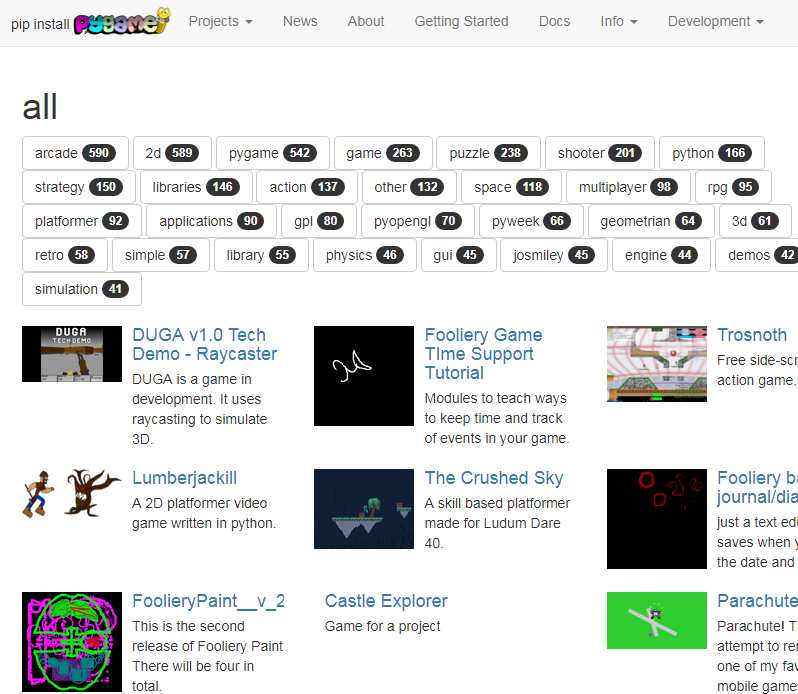
Task: Click the FoolieryPaint green face thumbnail
Action: pos(71,641)
